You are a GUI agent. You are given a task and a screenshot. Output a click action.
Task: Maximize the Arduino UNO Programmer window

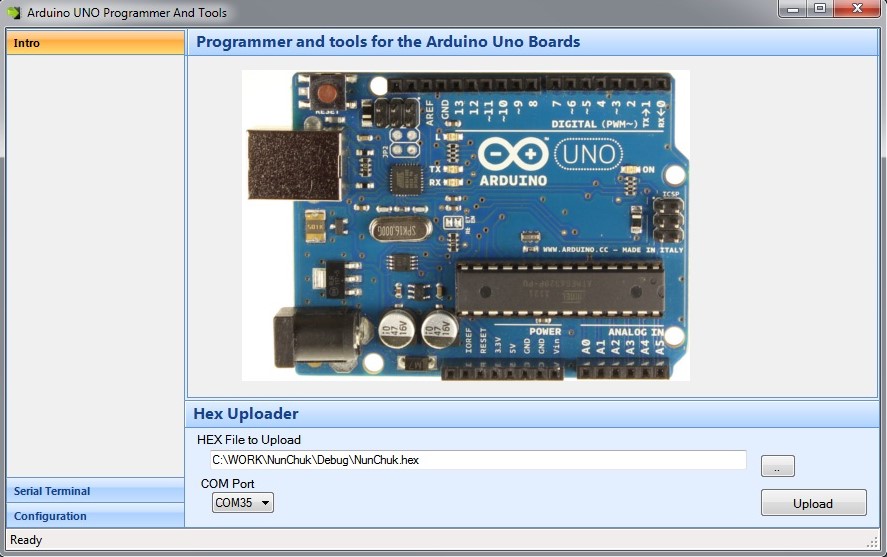[820, 8]
